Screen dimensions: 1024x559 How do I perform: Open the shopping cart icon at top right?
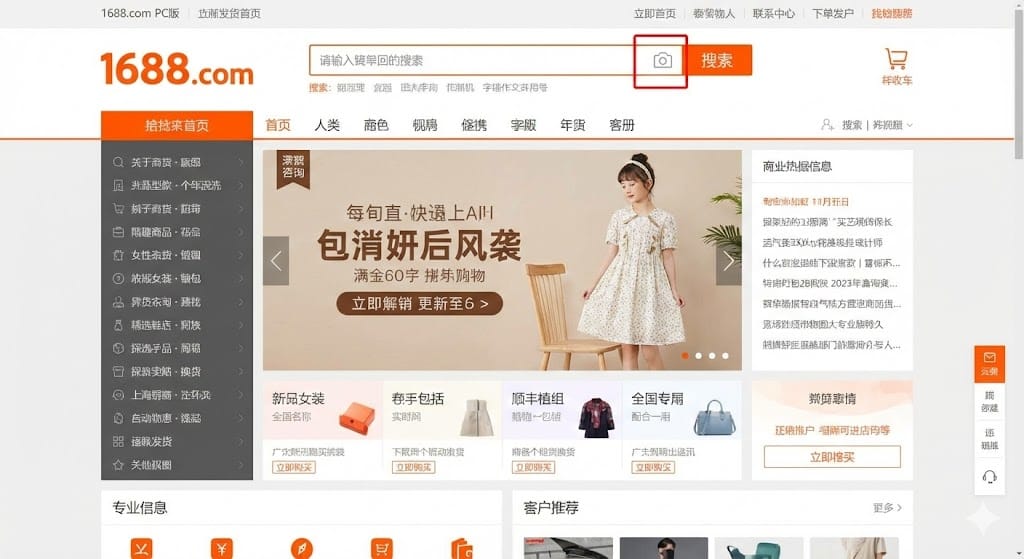(896, 59)
